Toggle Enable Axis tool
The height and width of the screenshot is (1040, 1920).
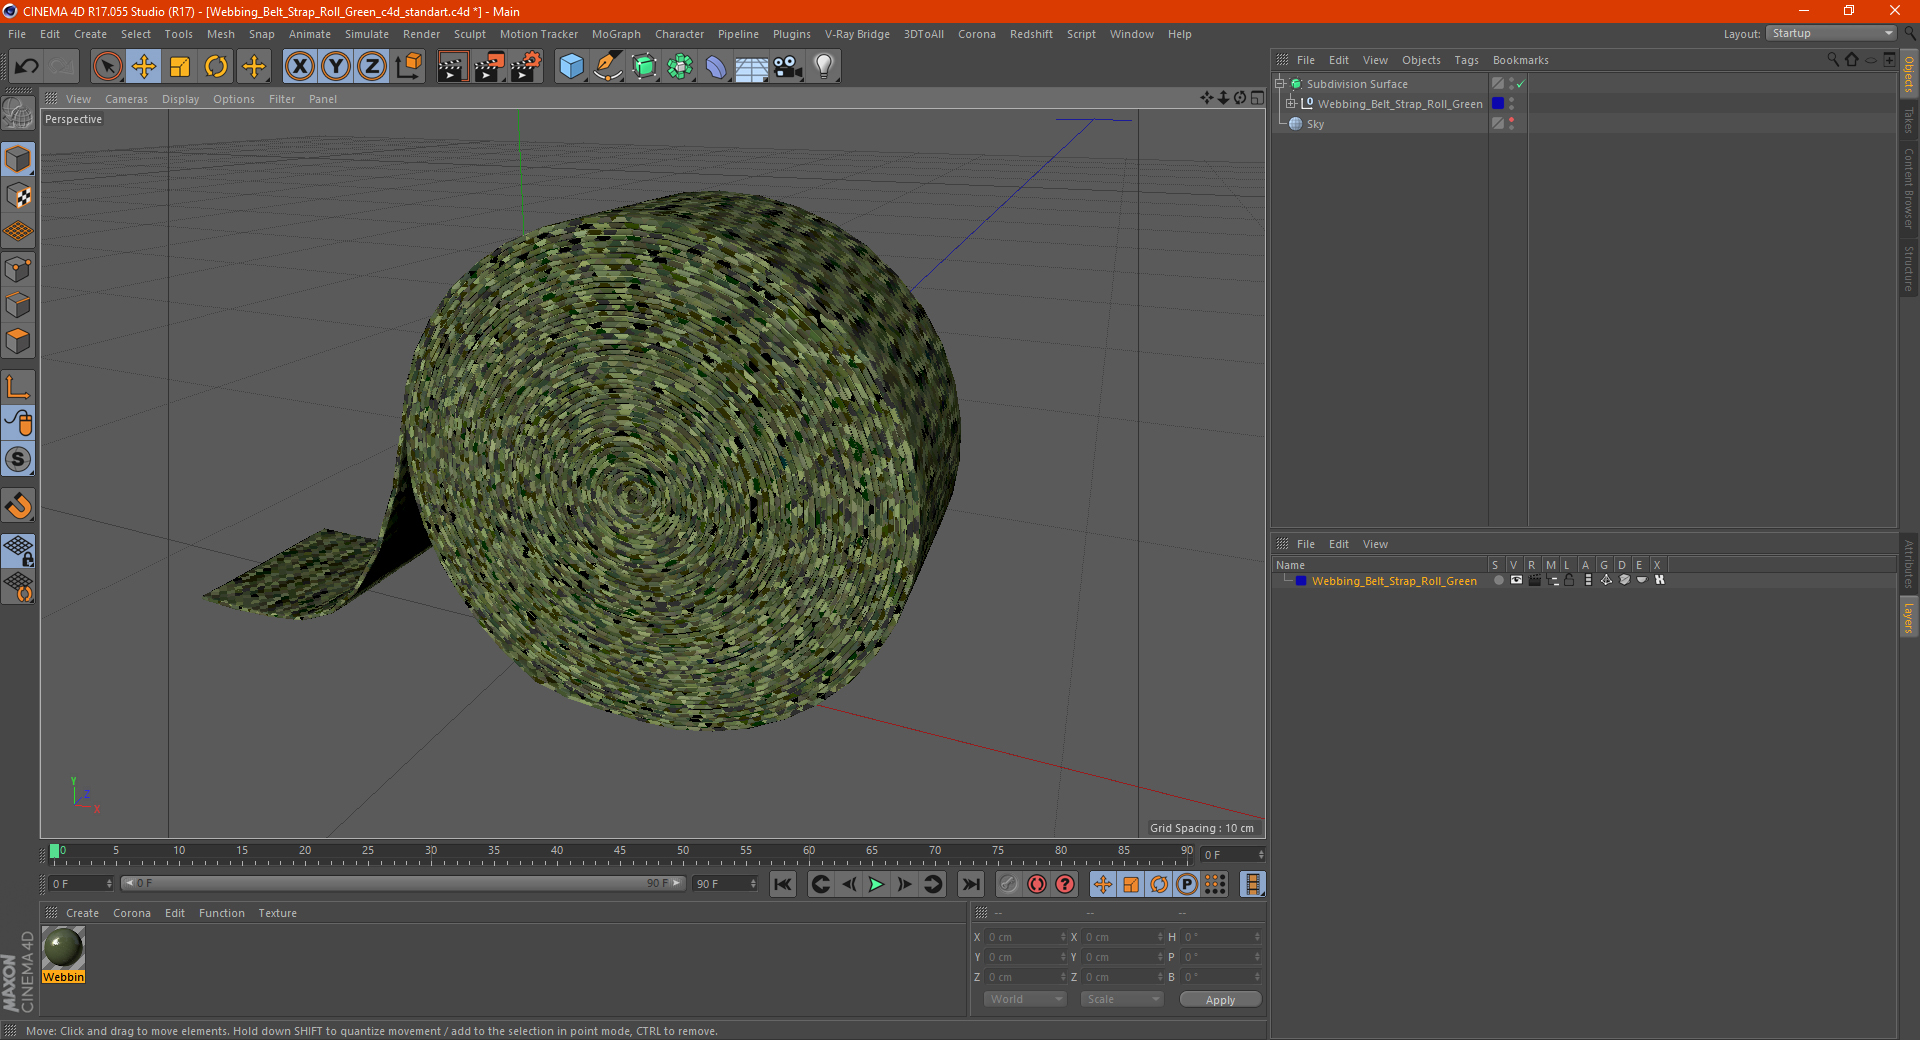(x=19, y=387)
